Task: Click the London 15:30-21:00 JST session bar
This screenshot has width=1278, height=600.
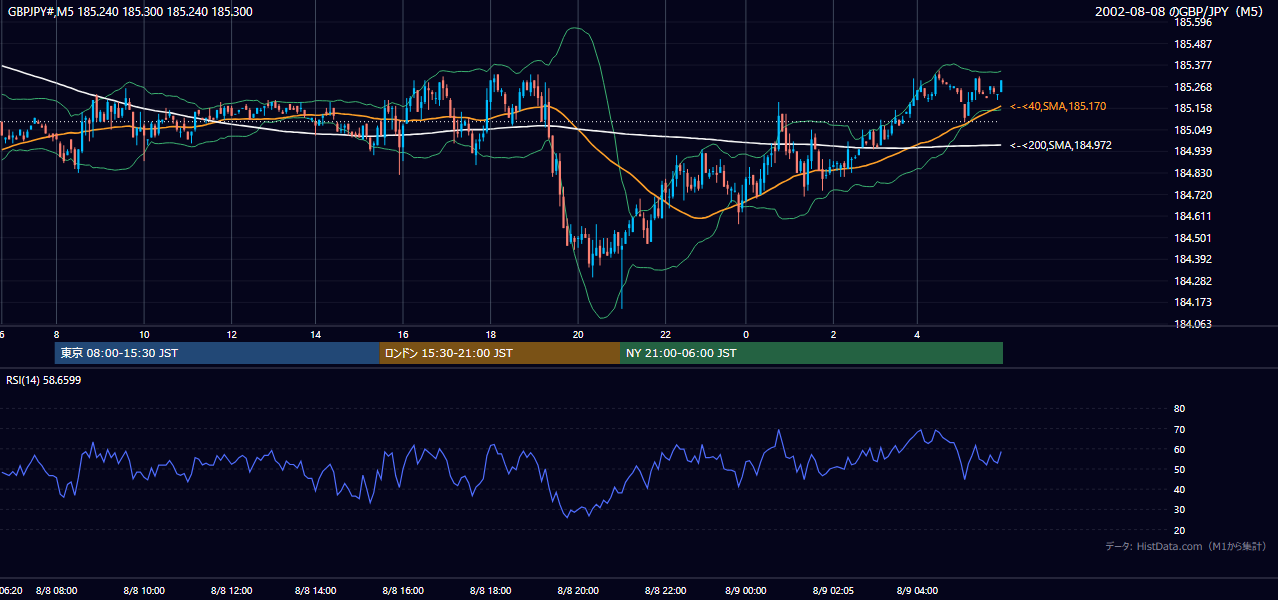Action: point(499,353)
